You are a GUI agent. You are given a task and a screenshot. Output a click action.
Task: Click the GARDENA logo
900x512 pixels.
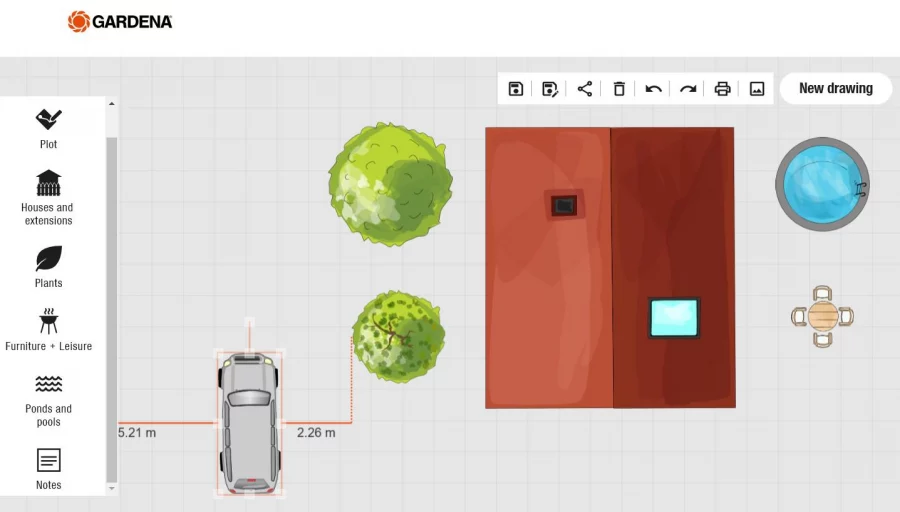coord(119,22)
